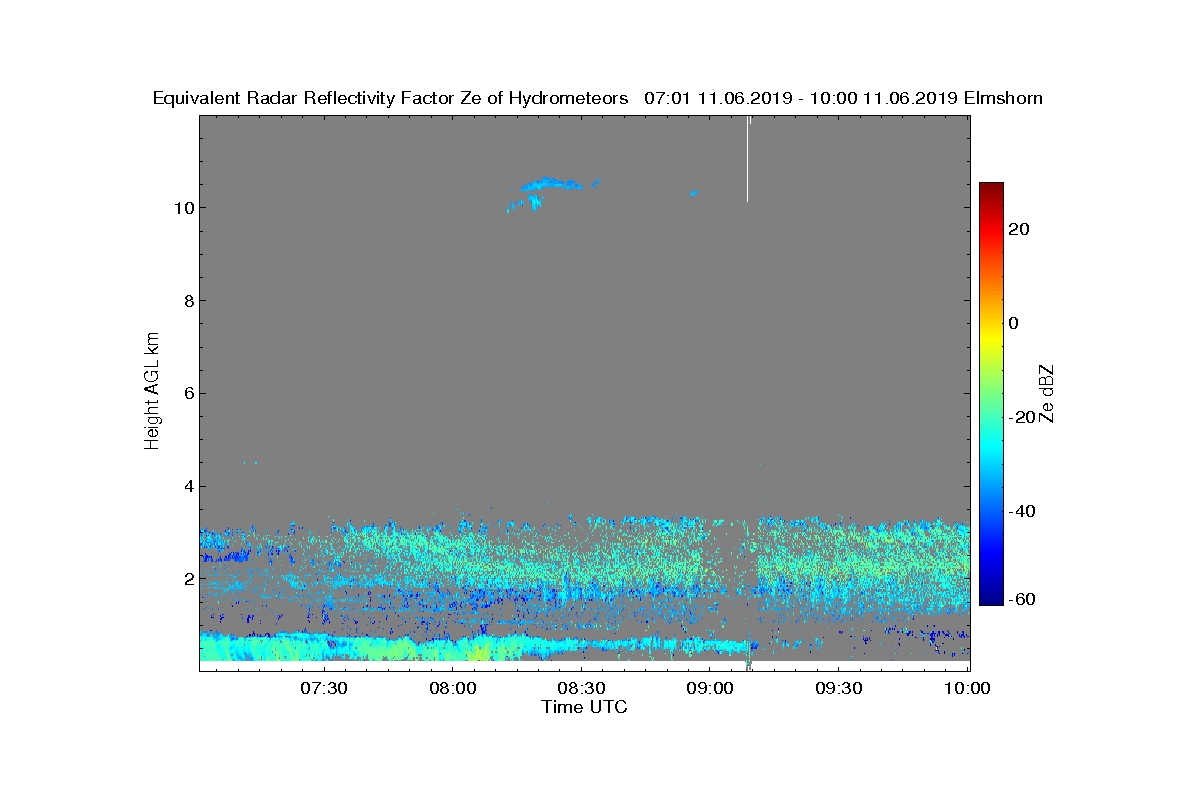Click the 'Time UTC' axis title
Image resolution: width=1200 pixels, height=800 pixels.
[x=585, y=707]
